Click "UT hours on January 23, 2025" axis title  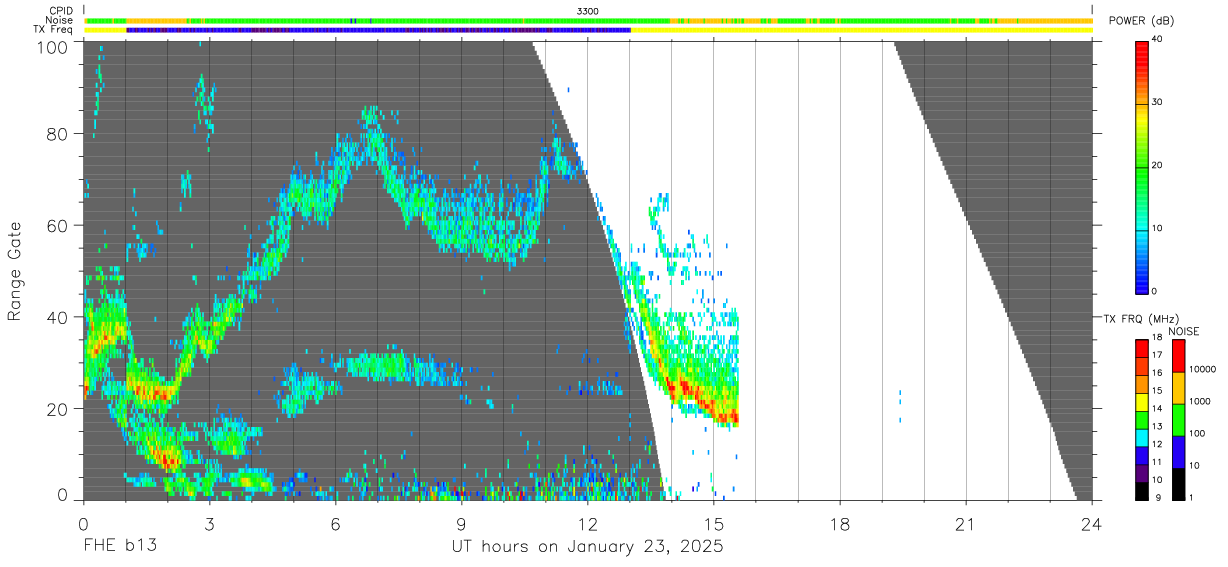587,547
